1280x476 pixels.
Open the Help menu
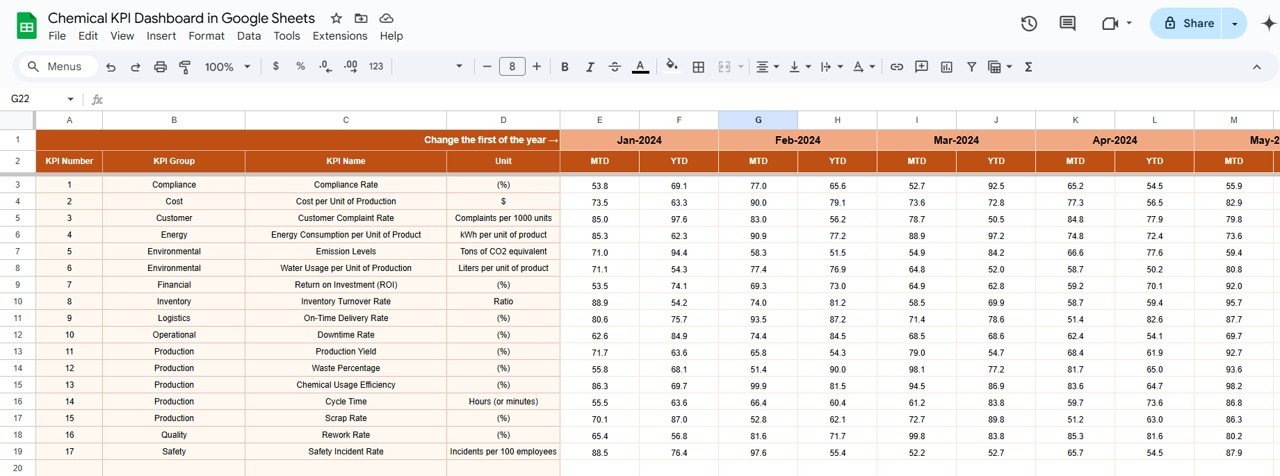click(391, 36)
